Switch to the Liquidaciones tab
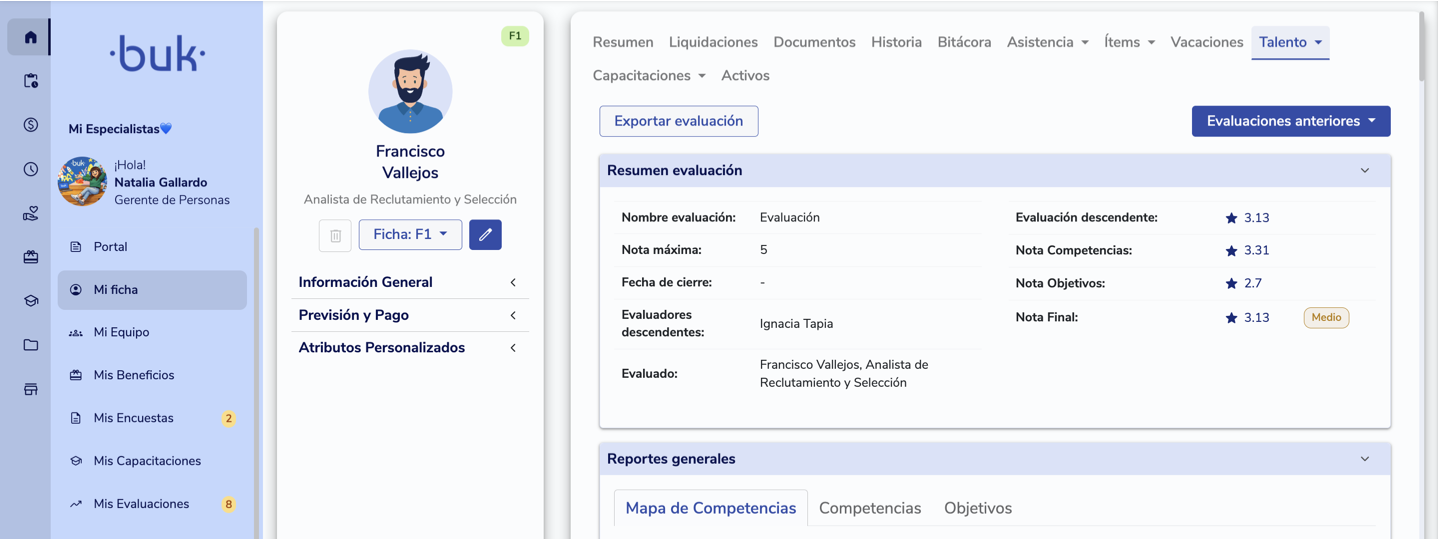Image resolution: width=1439 pixels, height=539 pixels. click(713, 42)
